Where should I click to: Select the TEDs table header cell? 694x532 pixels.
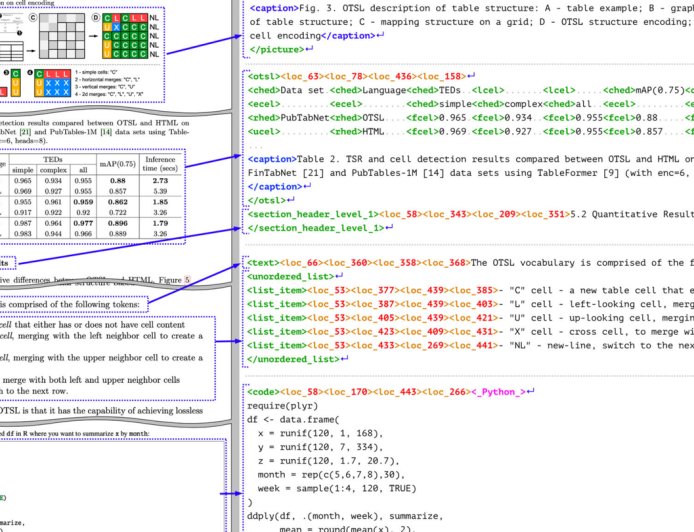tap(54, 159)
